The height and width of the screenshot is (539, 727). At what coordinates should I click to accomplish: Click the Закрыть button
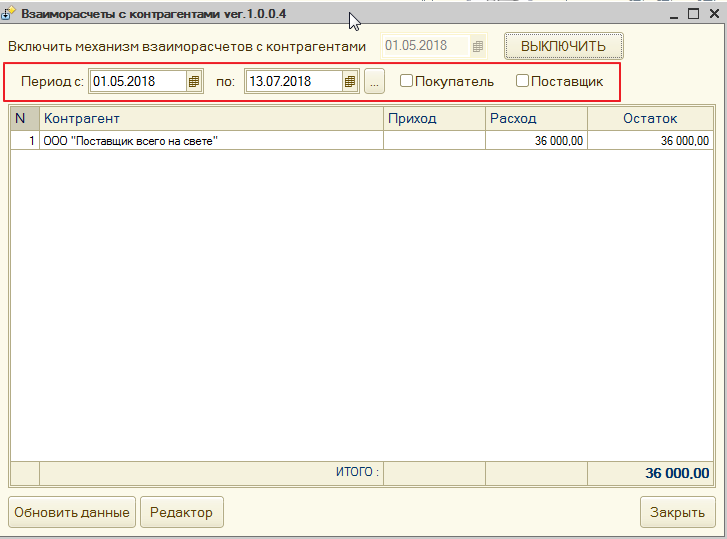pos(677,512)
